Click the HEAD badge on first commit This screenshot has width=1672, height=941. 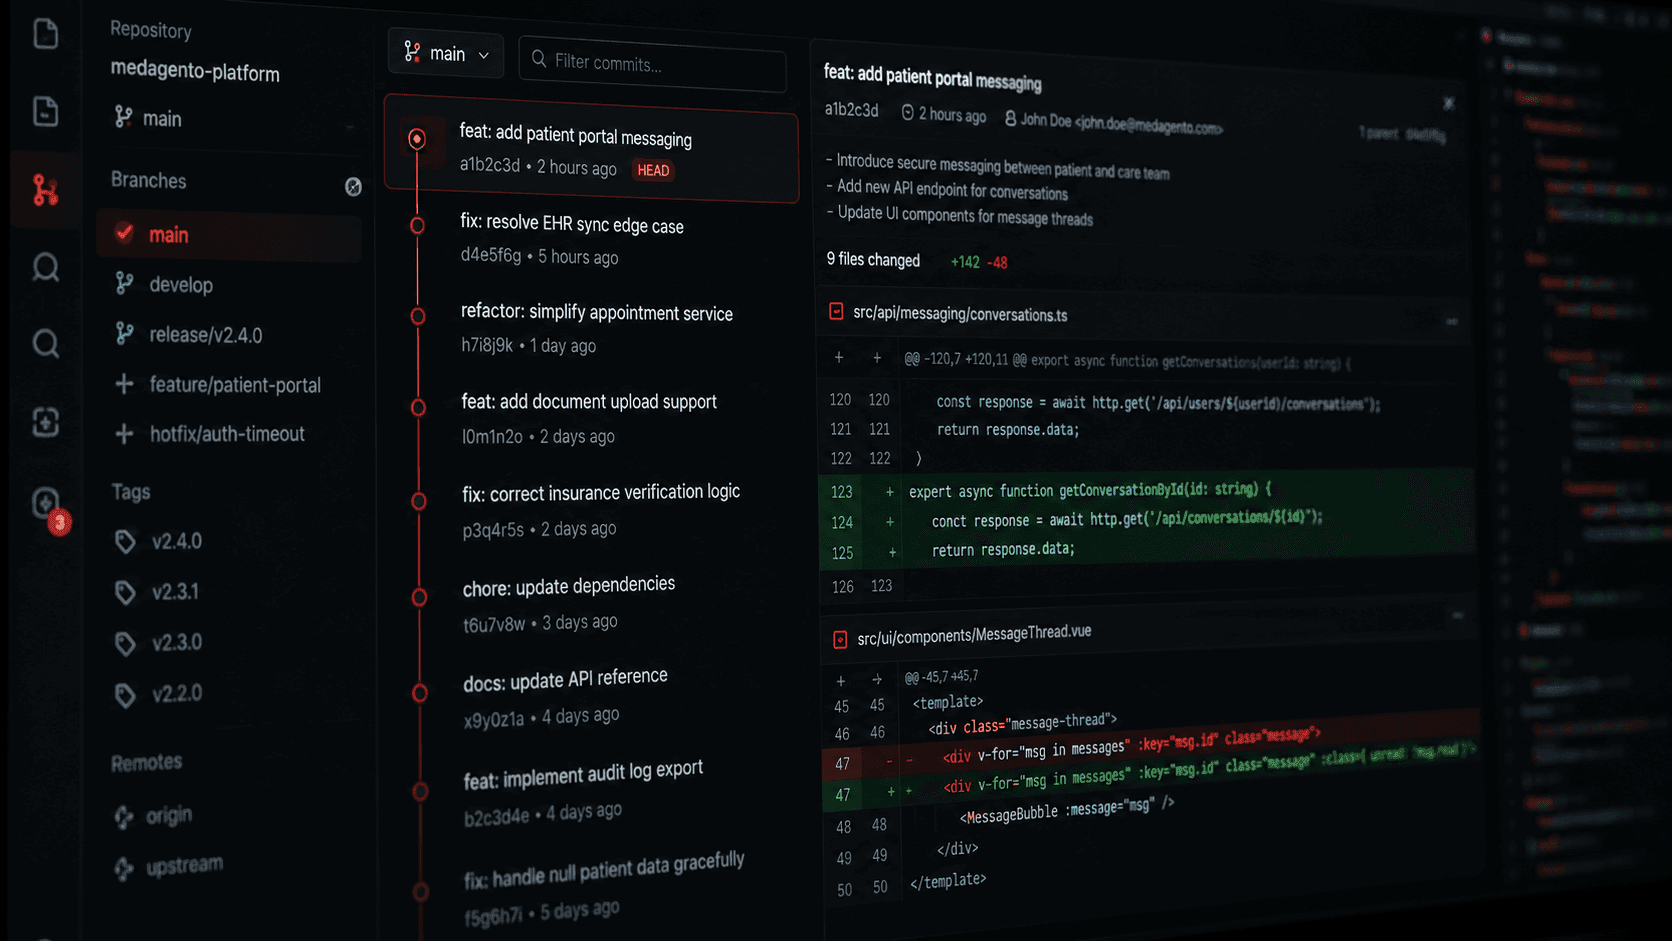(x=653, y=170)
